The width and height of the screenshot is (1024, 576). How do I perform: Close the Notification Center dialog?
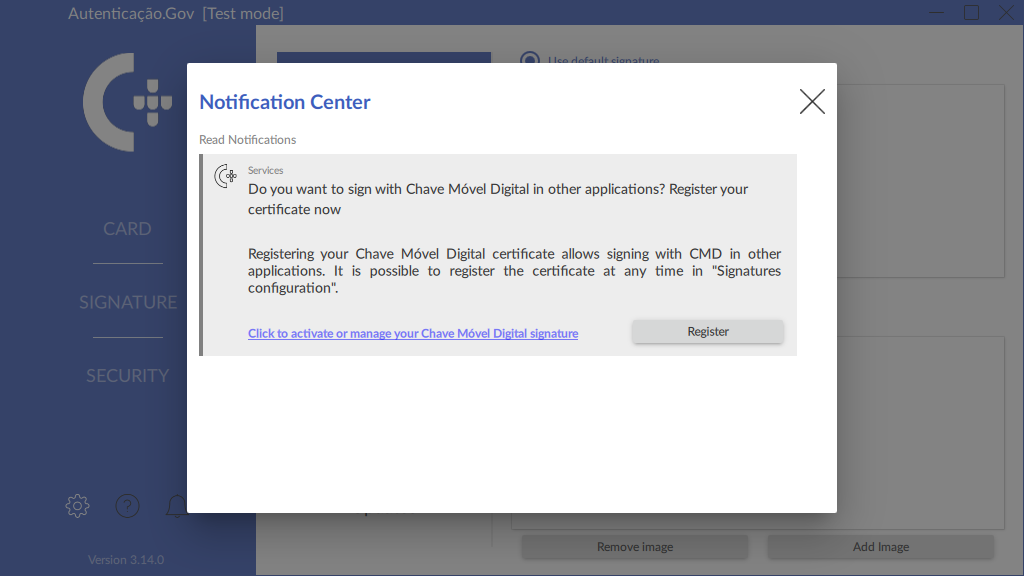coord(812,101)
